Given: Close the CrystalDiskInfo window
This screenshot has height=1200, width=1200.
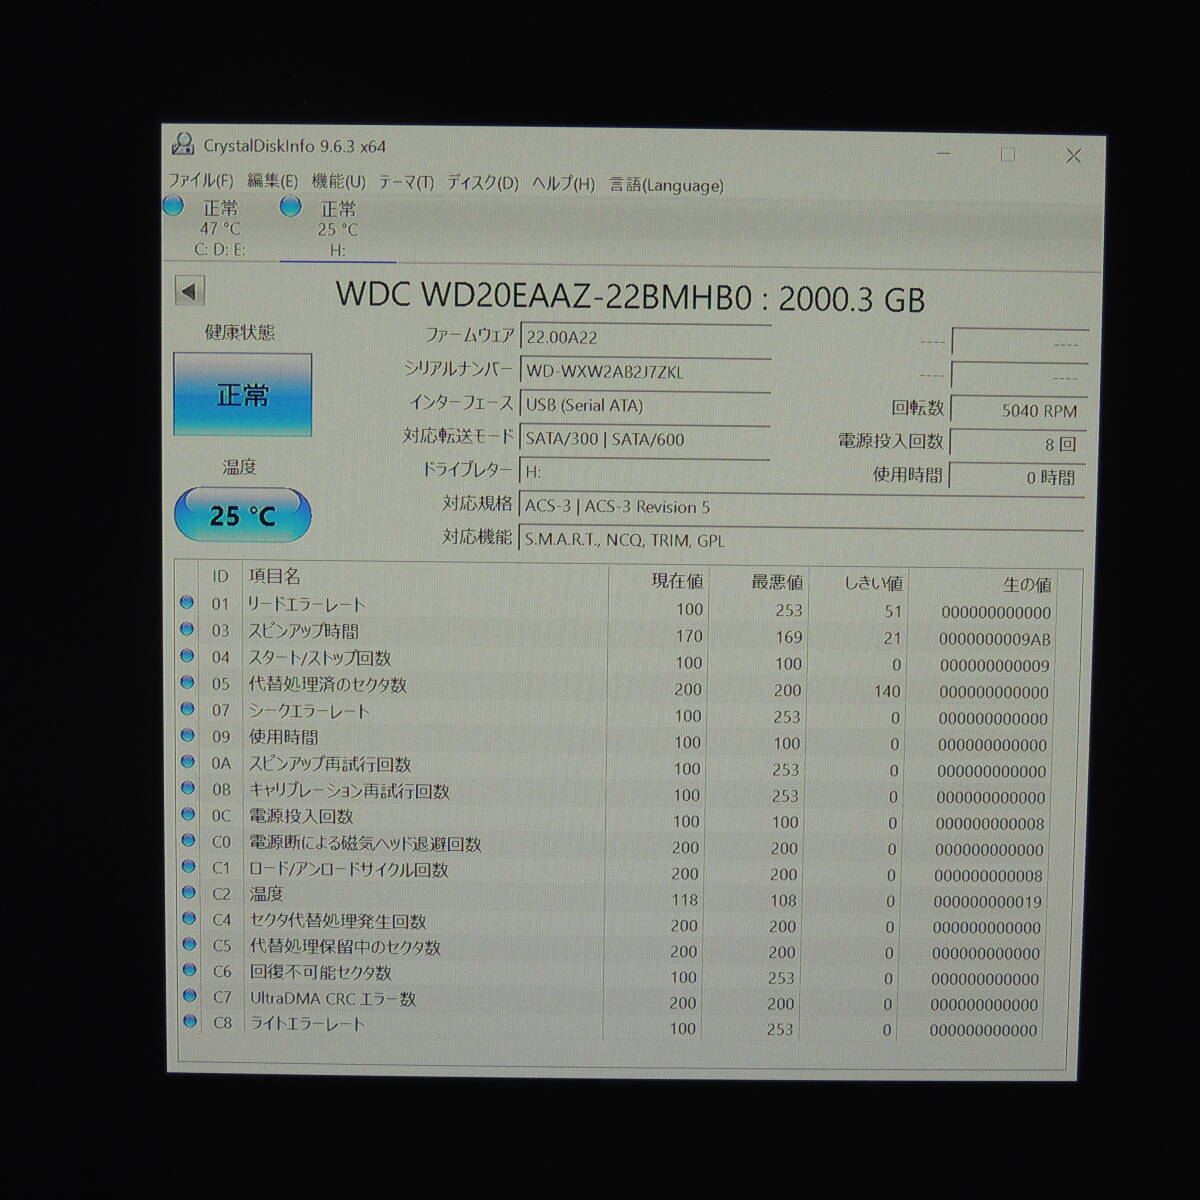Looking at the screenshot, I should coord(1073,155).
